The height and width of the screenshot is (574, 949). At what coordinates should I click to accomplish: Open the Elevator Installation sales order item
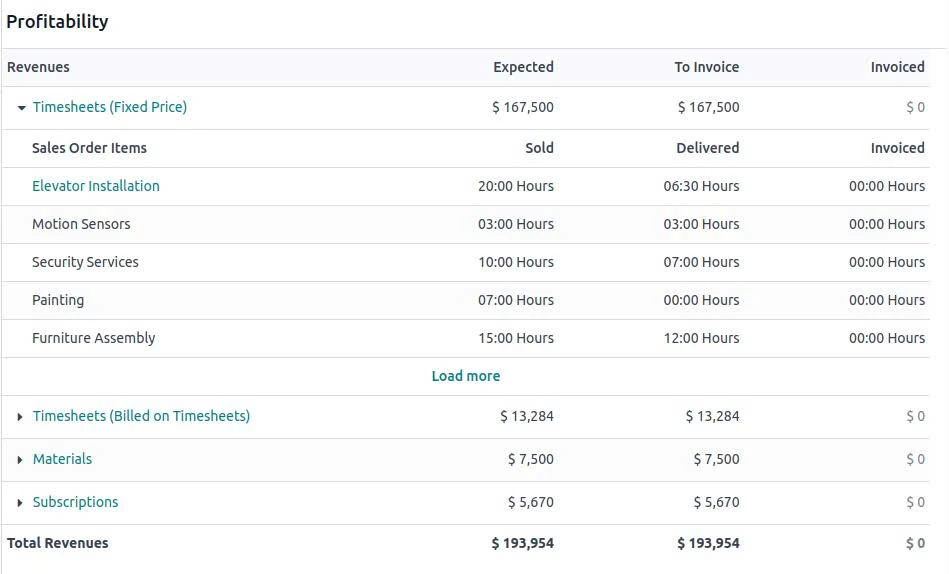click(96, 186)
